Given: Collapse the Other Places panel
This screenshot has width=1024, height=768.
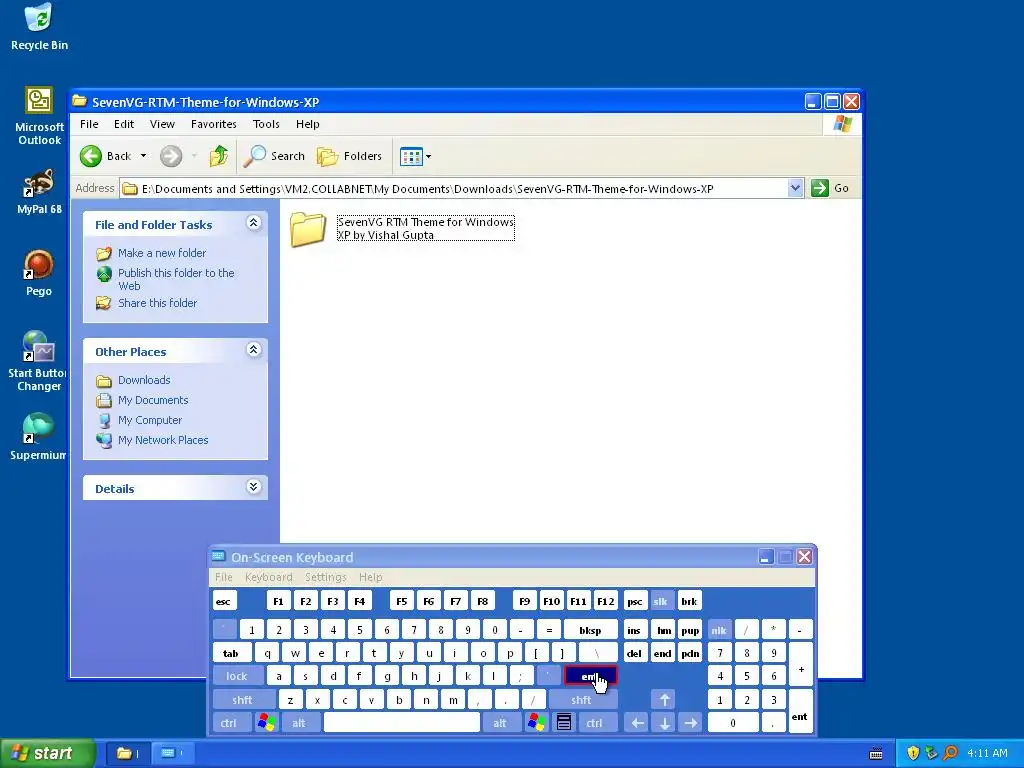Looking at the screenshot, I should coord(253,350).
